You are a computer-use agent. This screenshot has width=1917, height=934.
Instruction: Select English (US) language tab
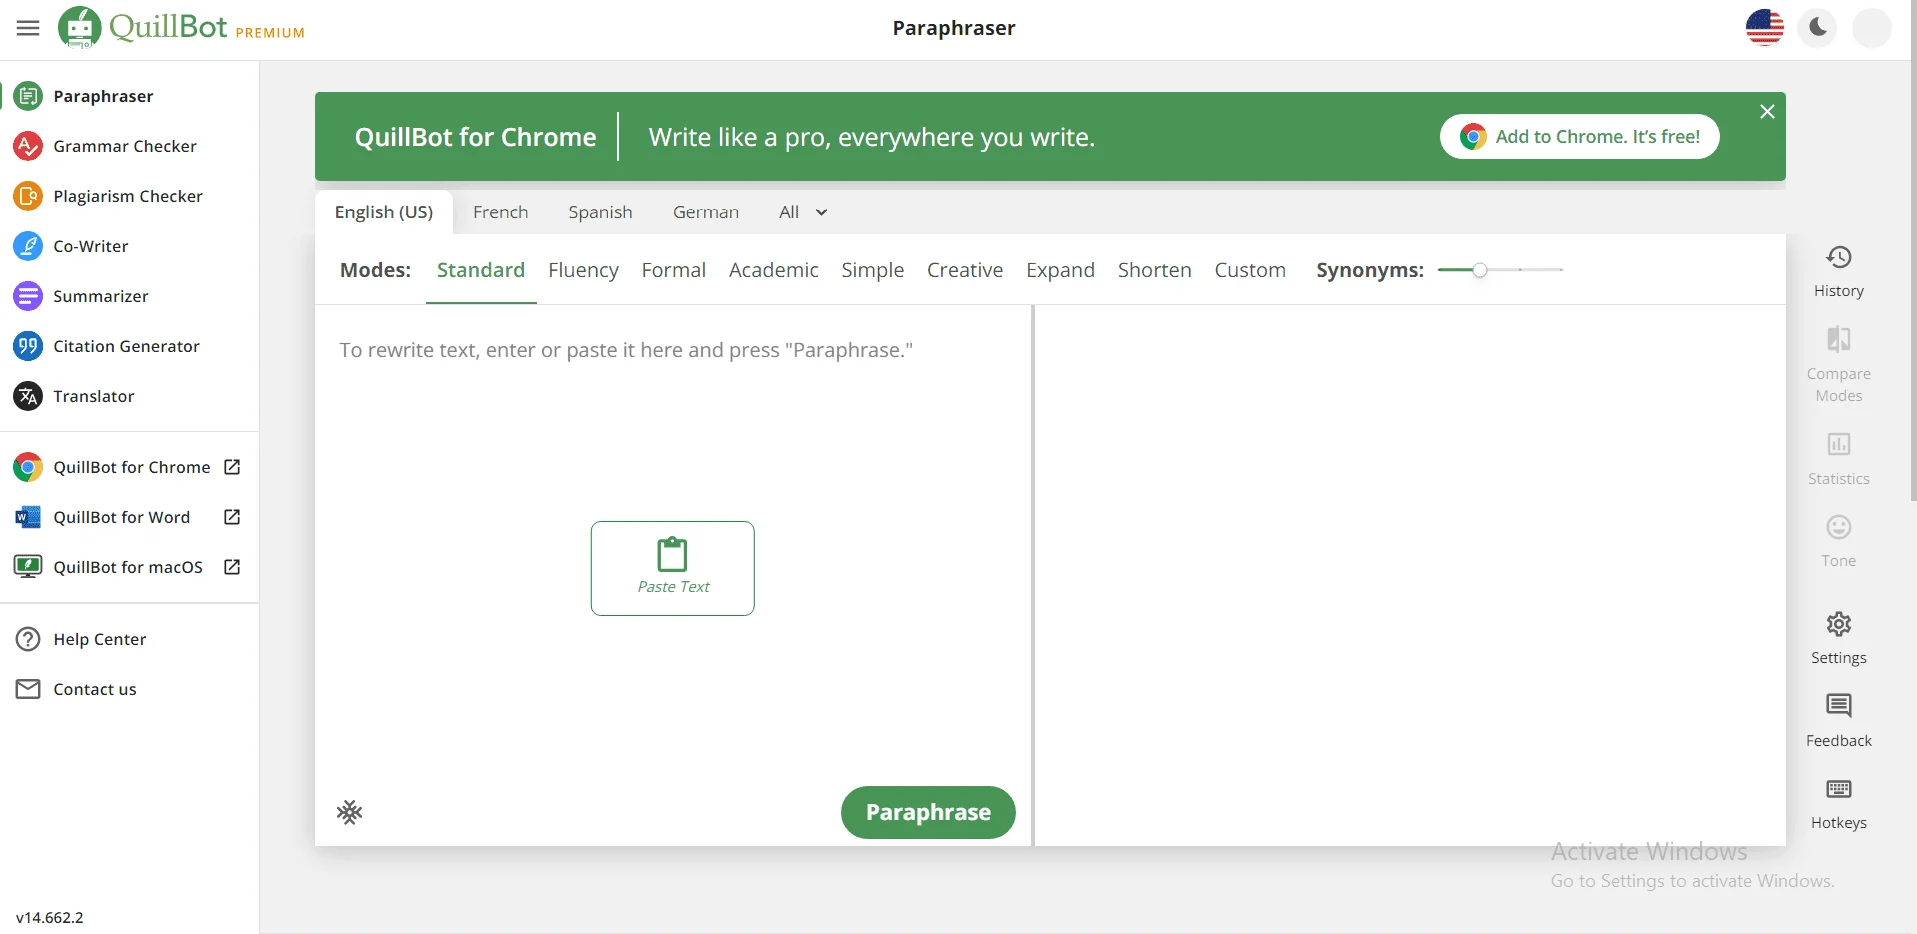[x=384, y=212]
